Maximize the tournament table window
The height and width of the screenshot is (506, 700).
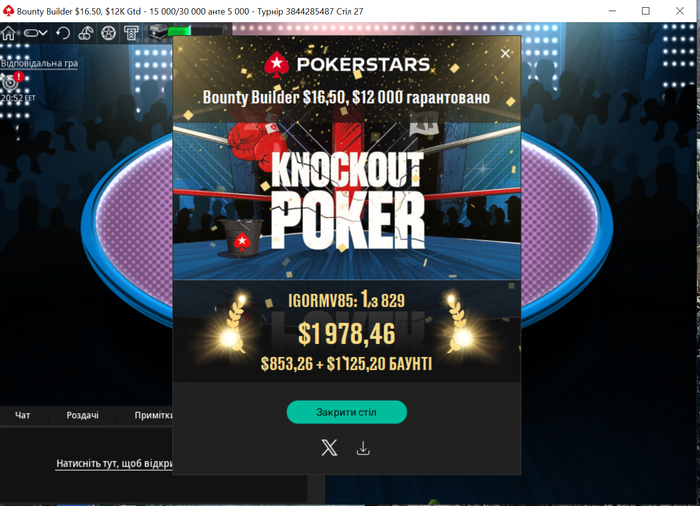[x=646, y=11]
